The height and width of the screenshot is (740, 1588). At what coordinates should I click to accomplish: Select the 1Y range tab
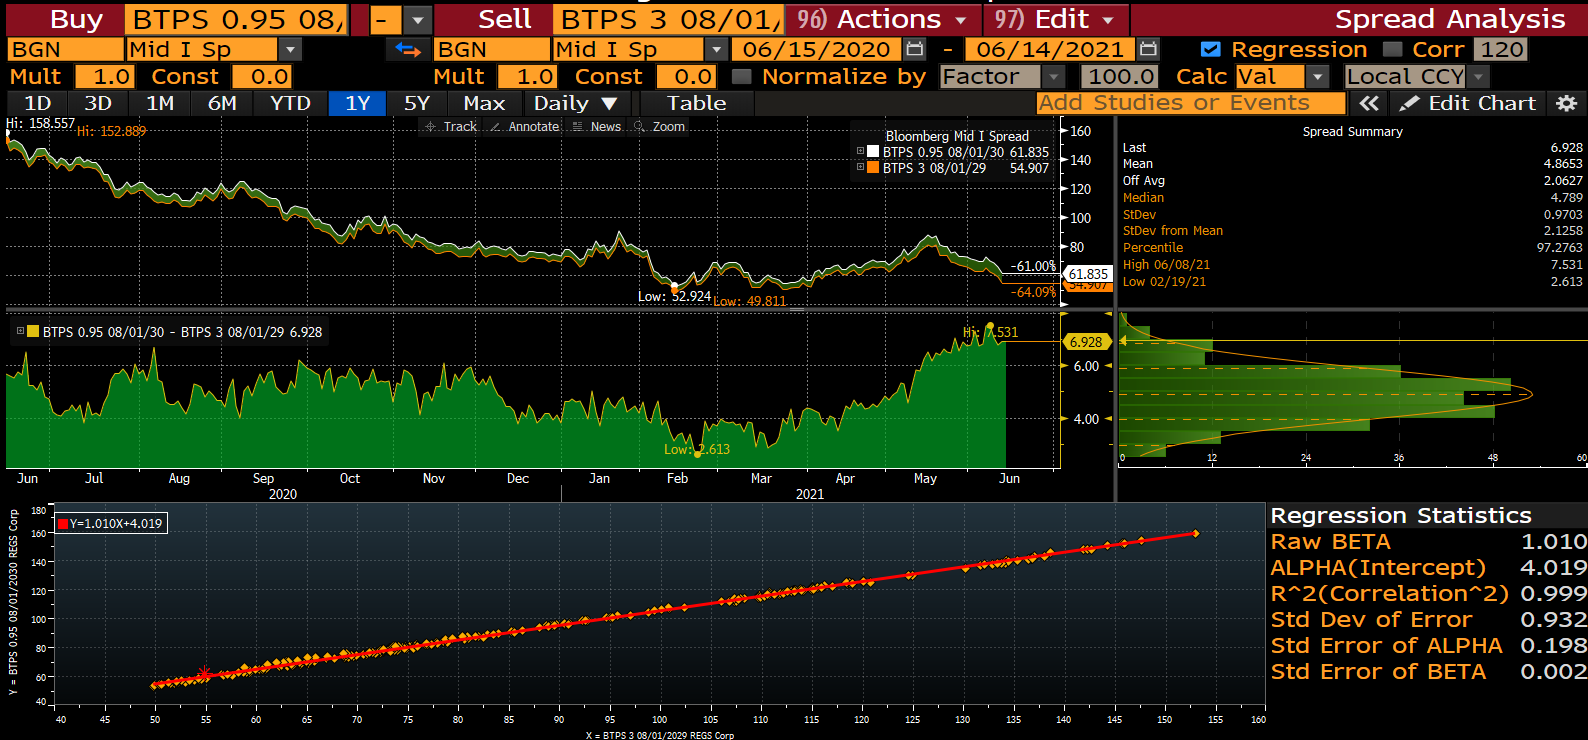(357, 103)
